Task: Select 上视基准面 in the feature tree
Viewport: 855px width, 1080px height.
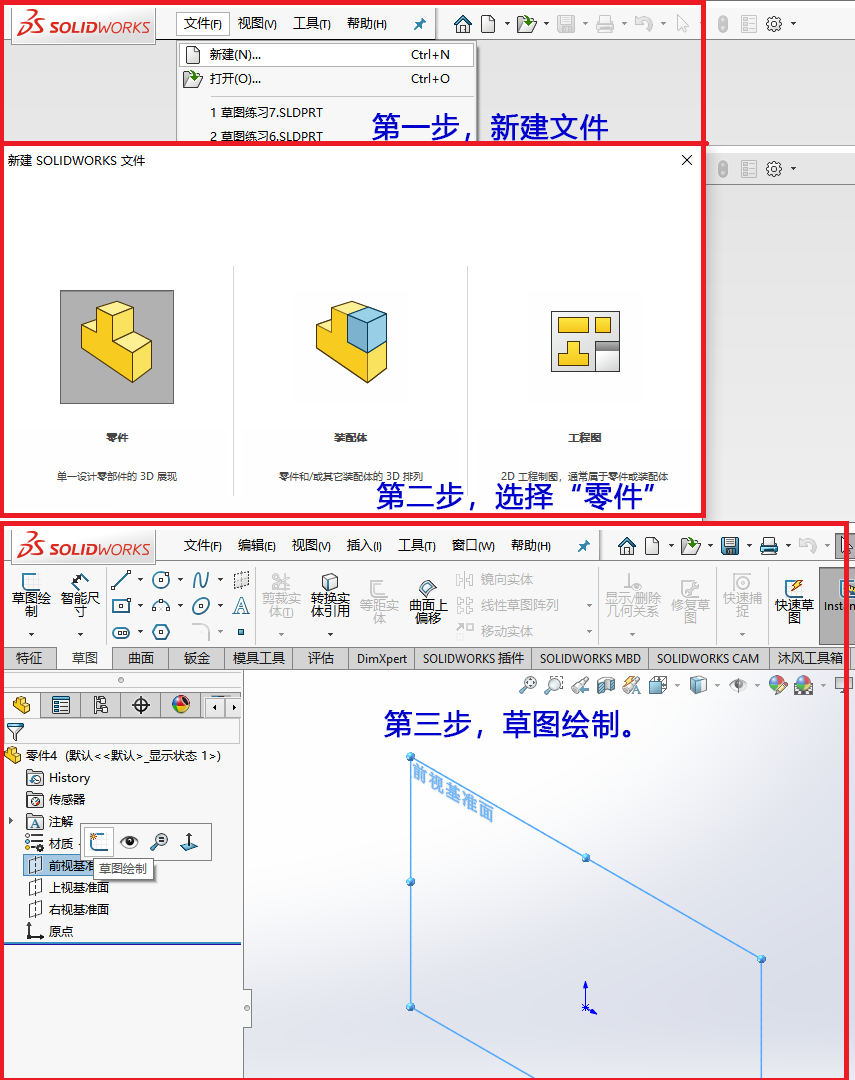Action: (78, 887)
